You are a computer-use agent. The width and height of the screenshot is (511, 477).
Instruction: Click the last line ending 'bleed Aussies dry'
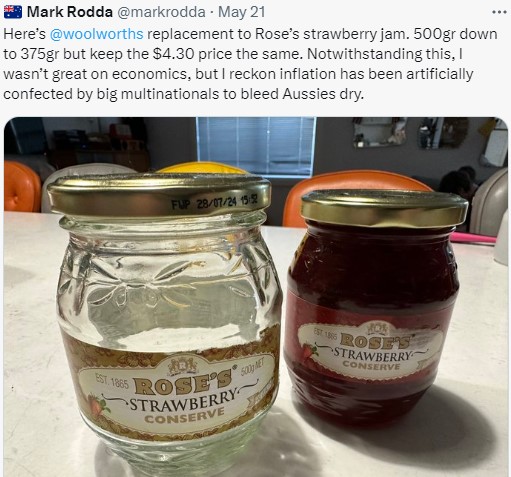coord(183,94)
